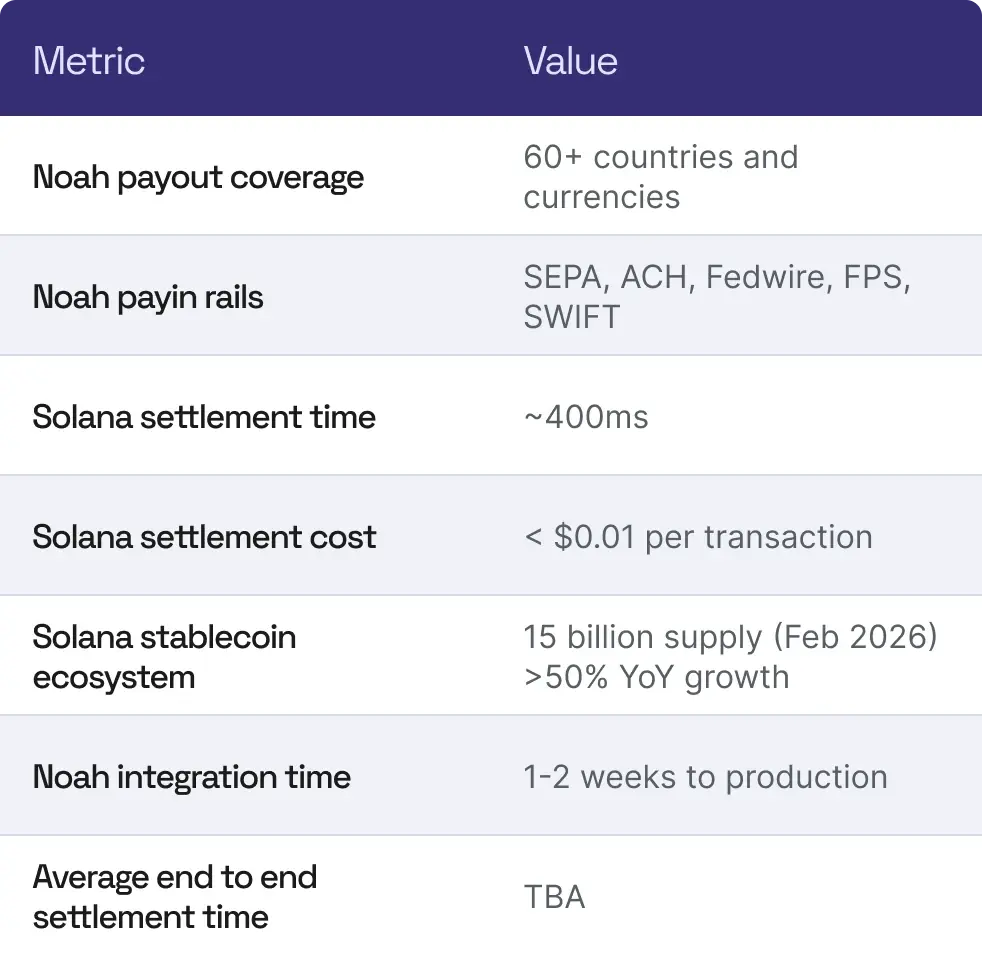Select the Solana settlement time label

click(x=204, y=417)
